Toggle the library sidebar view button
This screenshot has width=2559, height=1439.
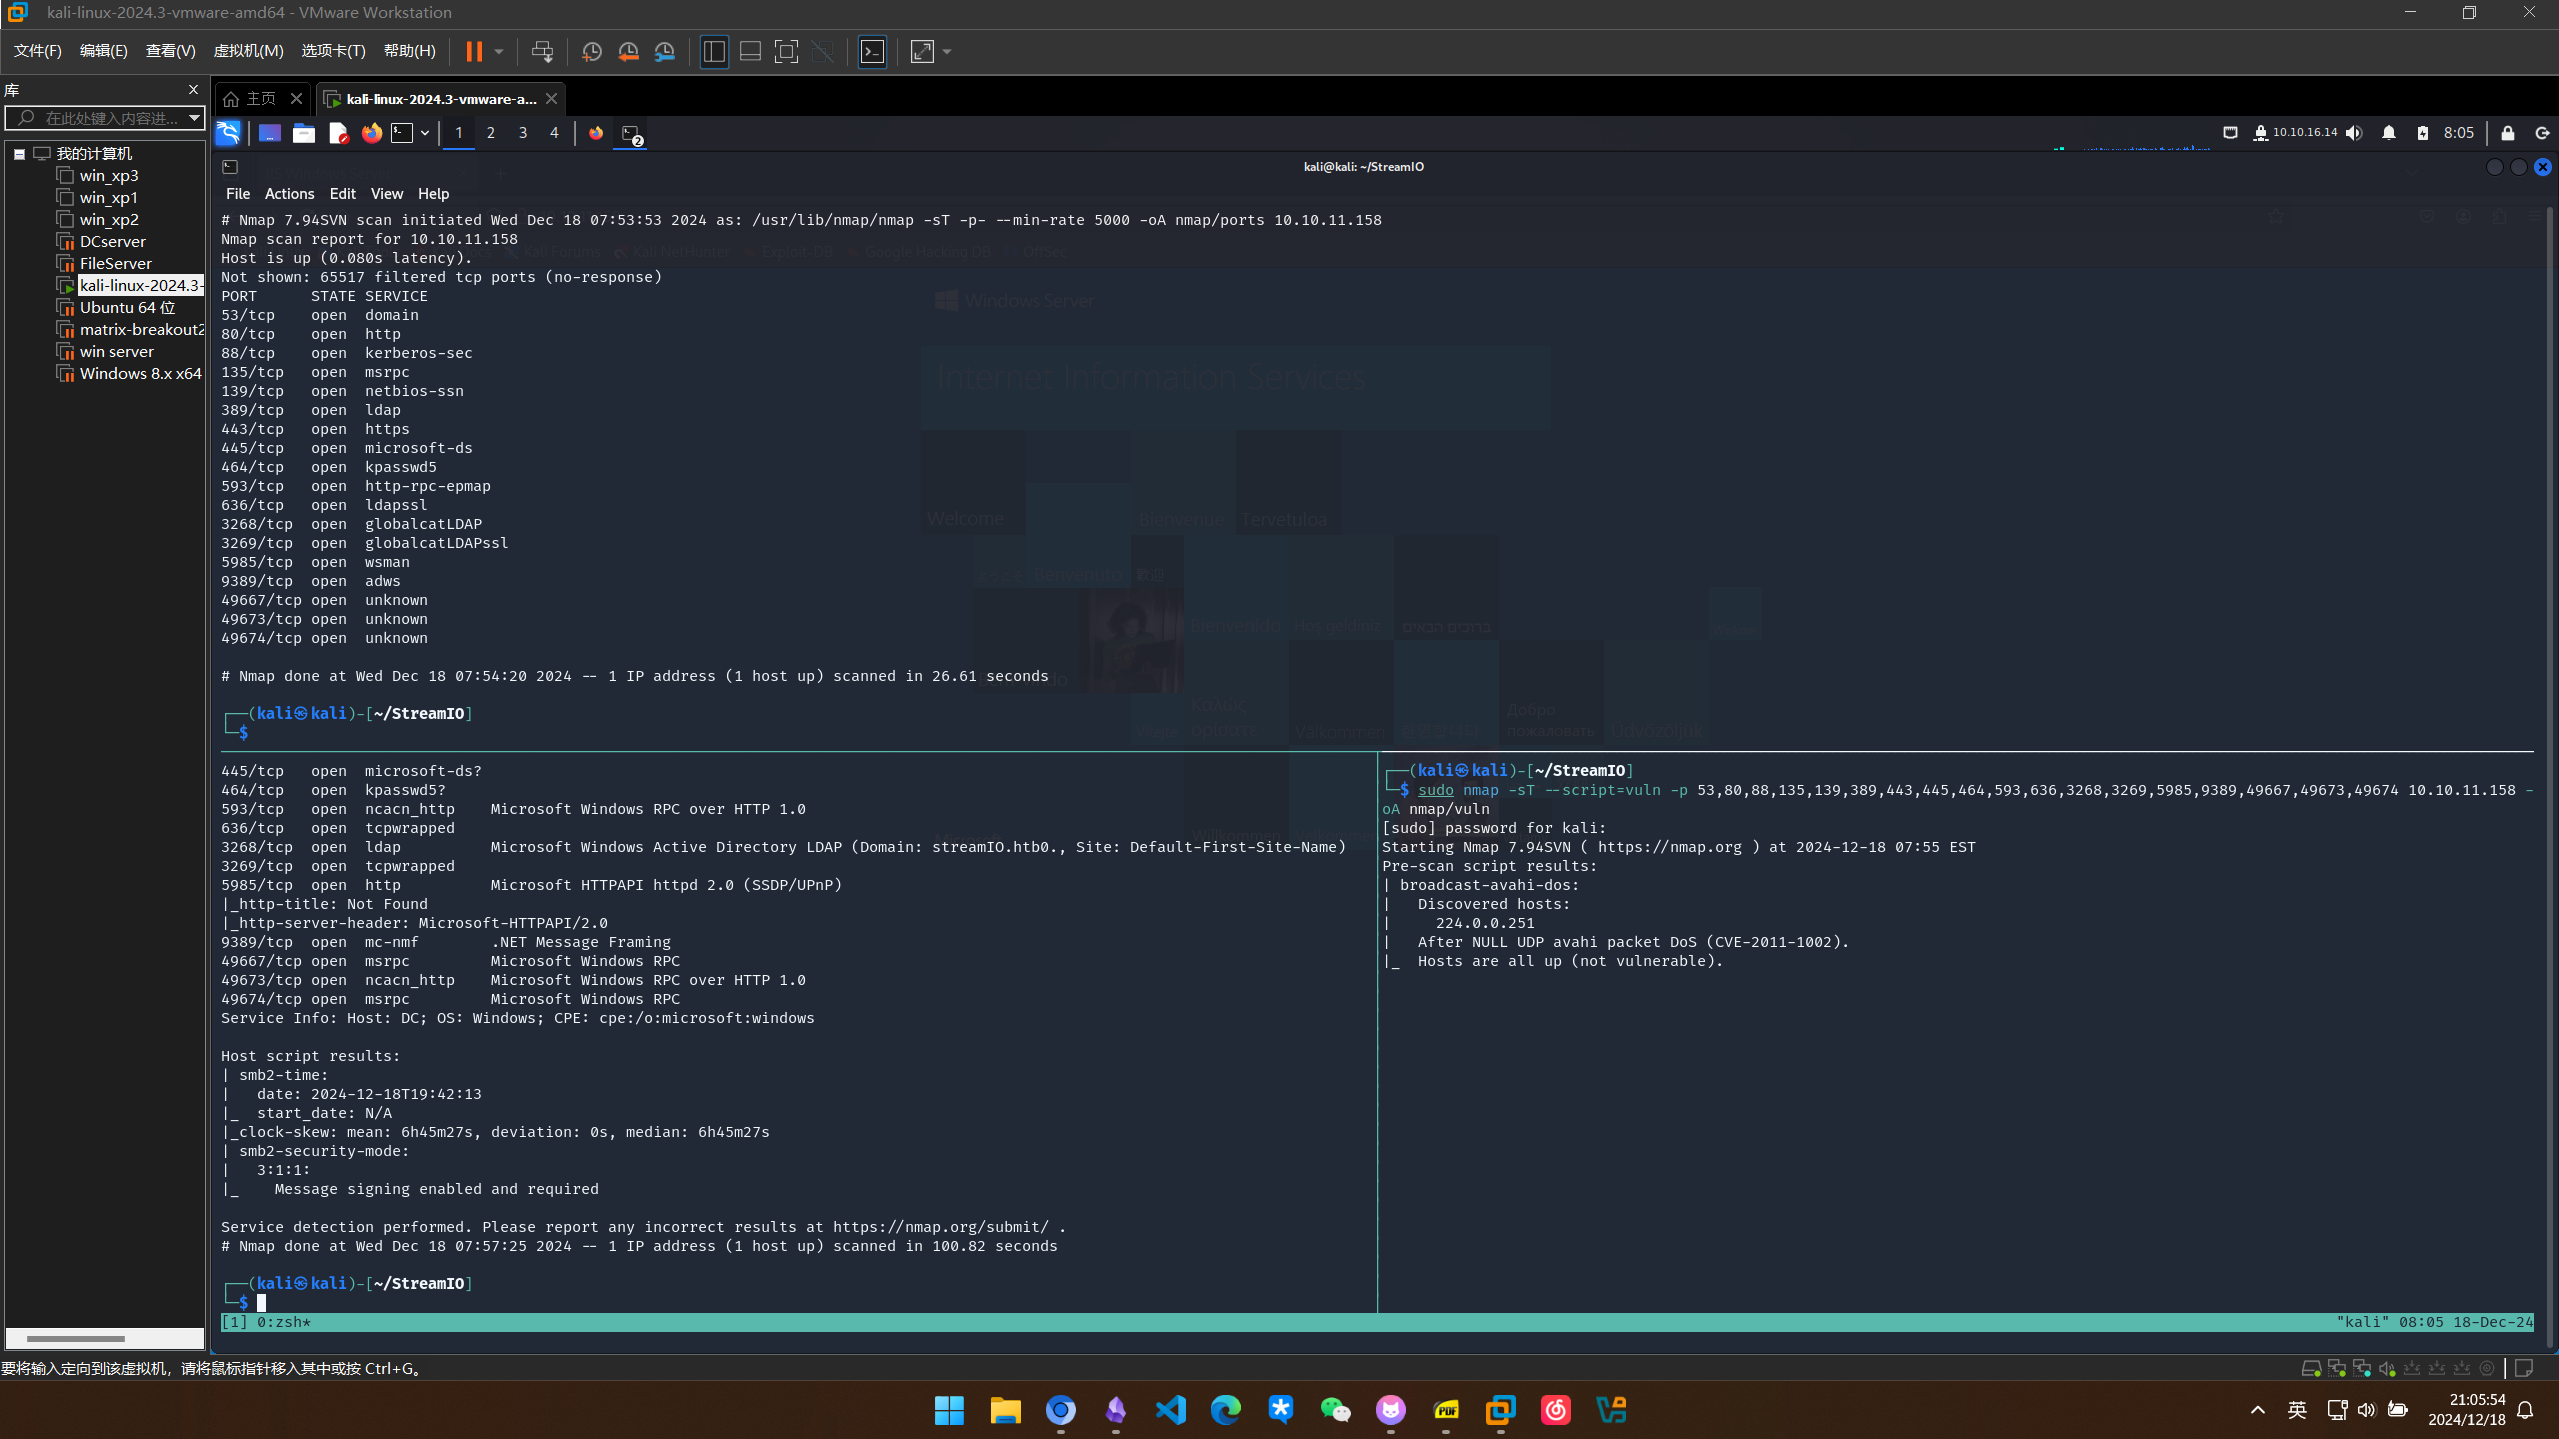[x=714, y=52]
